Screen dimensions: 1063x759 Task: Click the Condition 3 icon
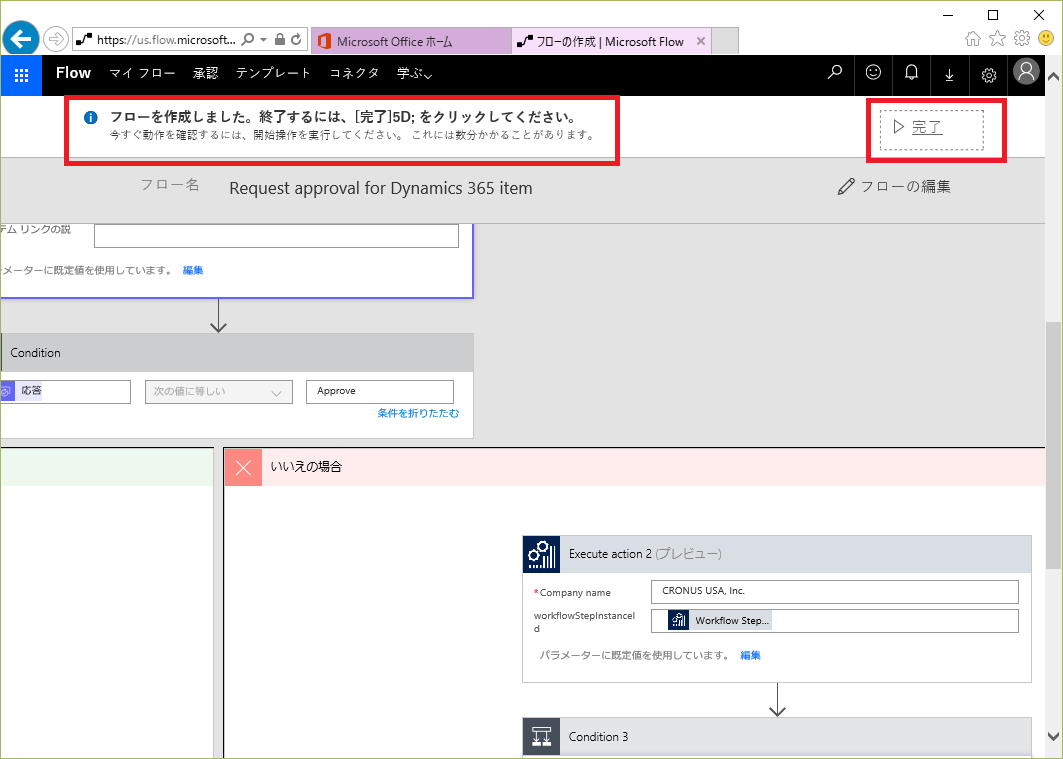point(541,737)
